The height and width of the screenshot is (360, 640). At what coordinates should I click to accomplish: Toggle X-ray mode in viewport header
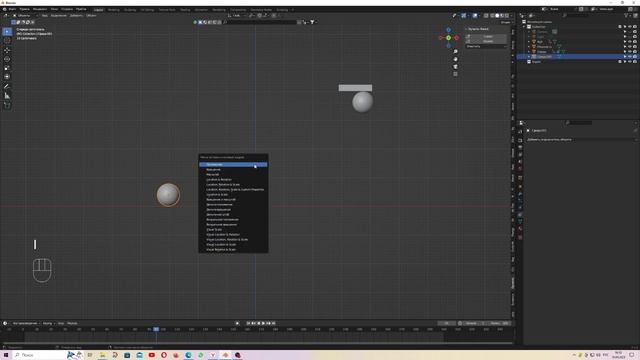tap(486, 16)
